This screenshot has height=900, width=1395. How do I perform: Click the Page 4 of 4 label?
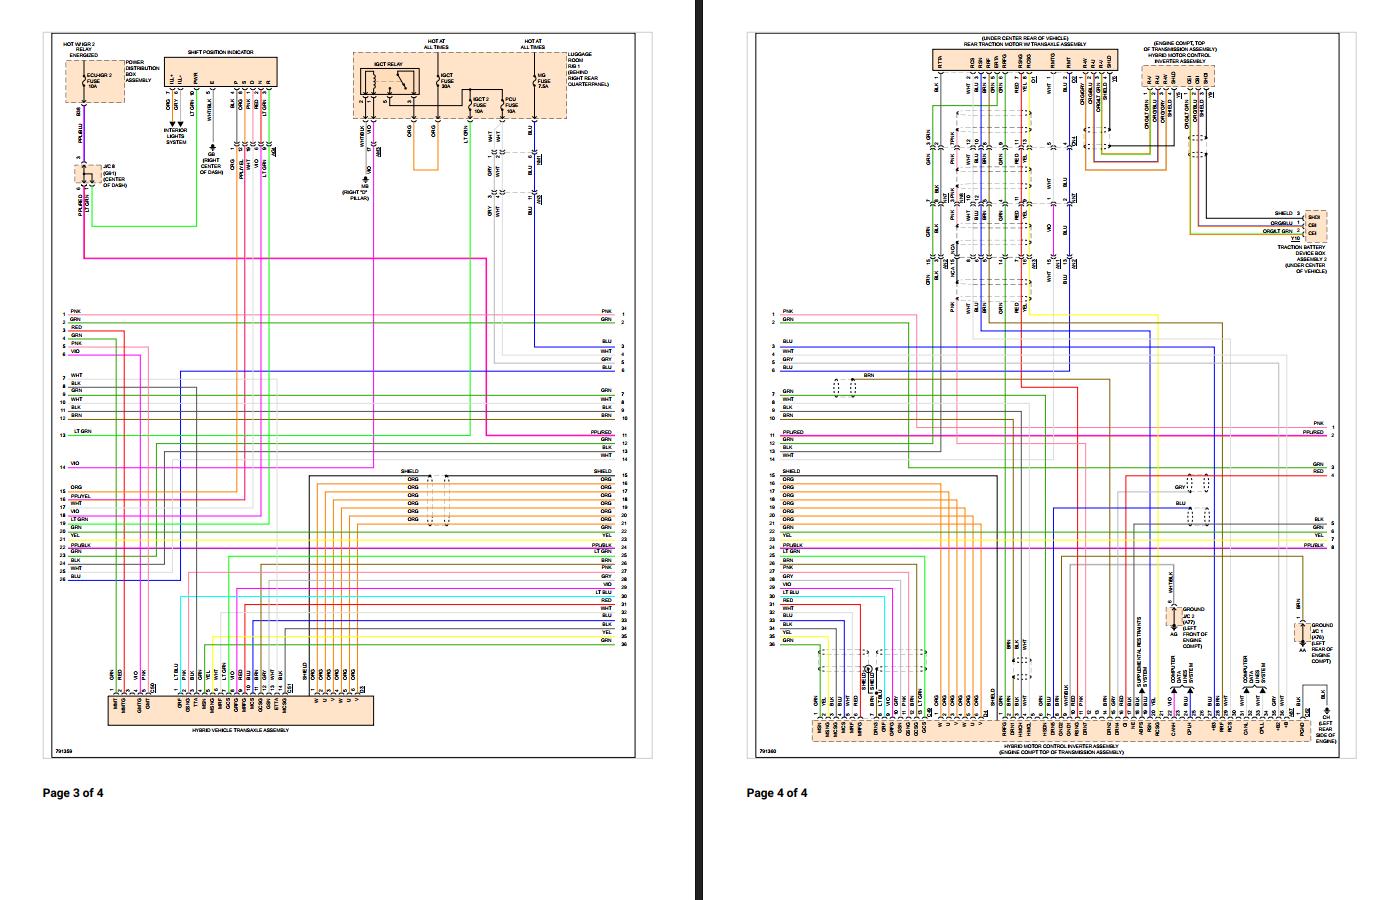point(777,793)
